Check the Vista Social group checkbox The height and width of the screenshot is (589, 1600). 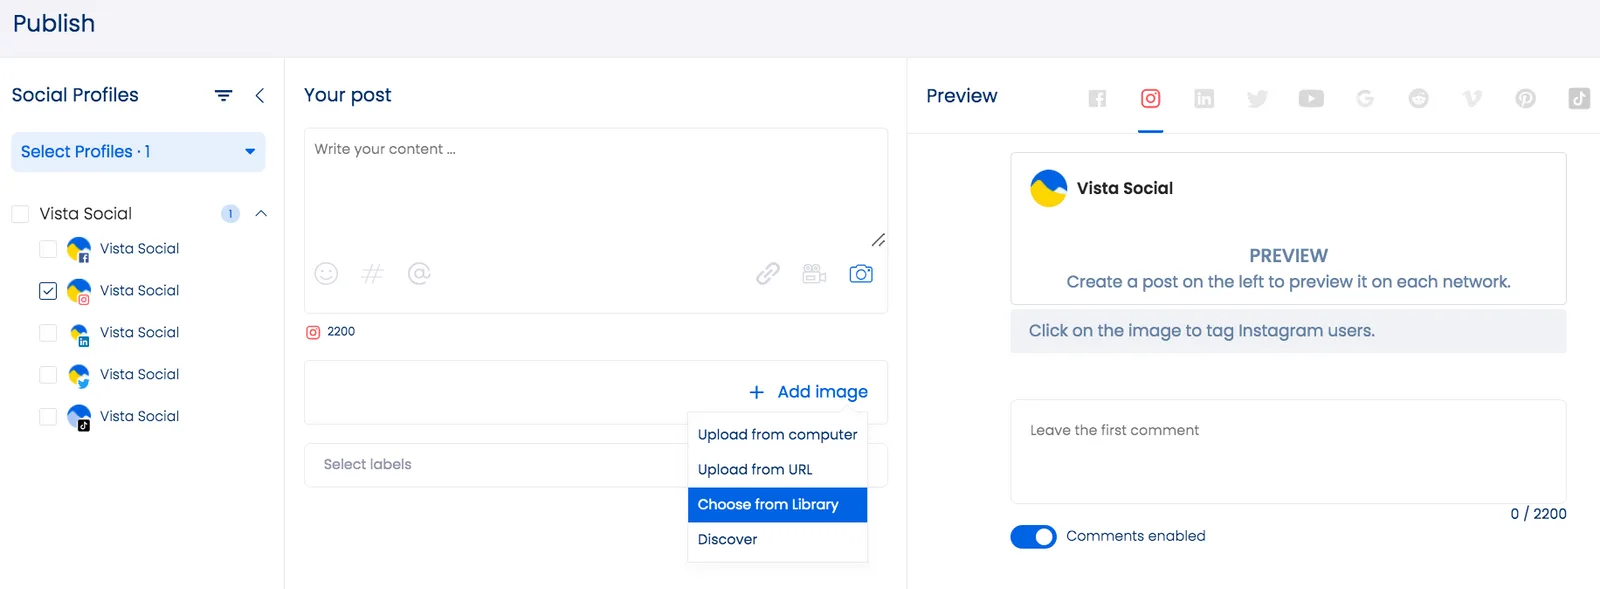(20, 214)
